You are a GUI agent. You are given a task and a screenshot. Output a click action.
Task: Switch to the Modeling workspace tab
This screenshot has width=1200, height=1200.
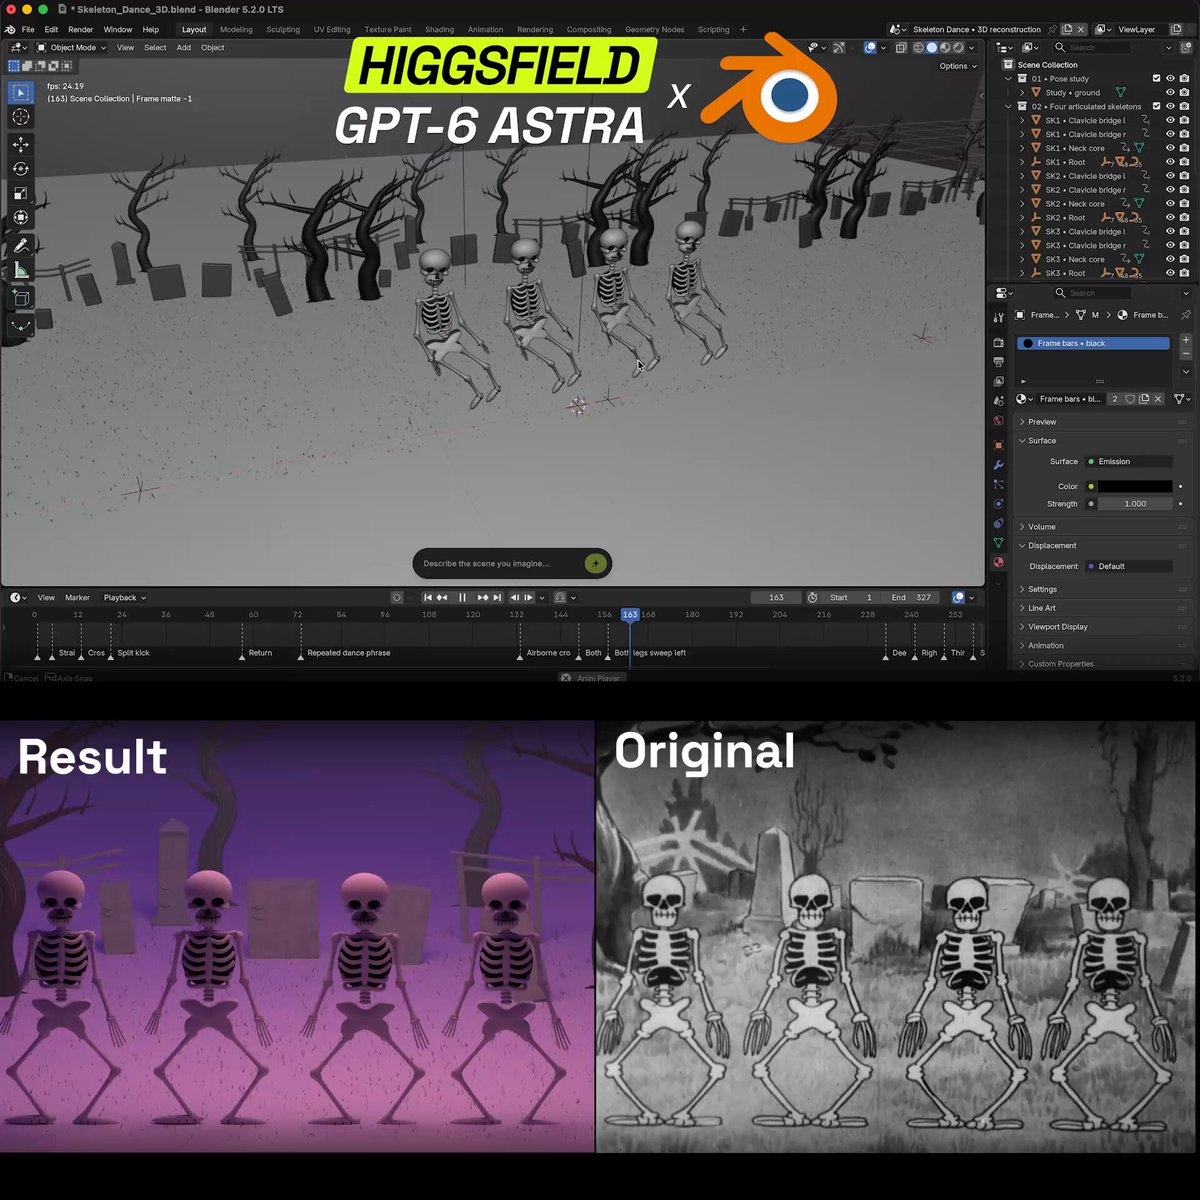coord(236,29)
